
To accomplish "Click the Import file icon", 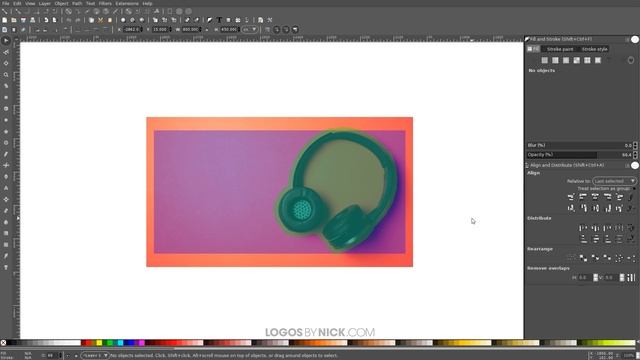I will point(46,20).
